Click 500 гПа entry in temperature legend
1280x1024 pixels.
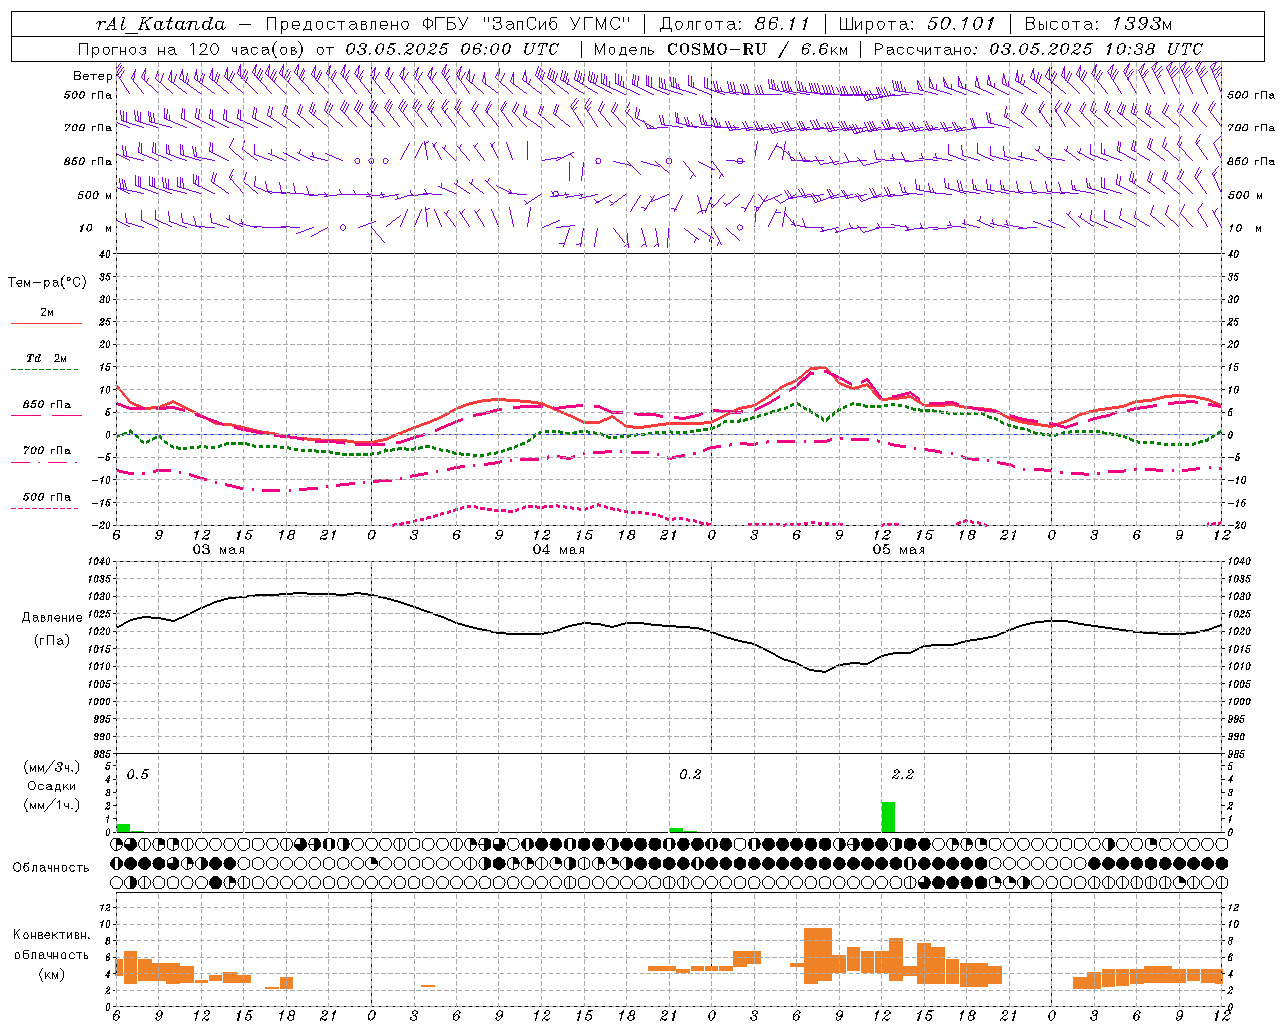click(46, 497)
